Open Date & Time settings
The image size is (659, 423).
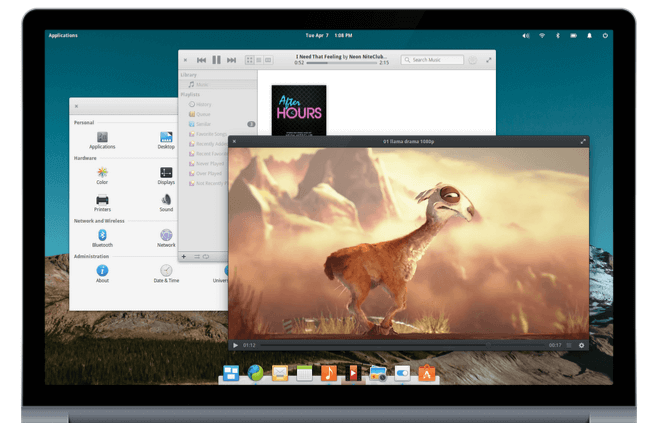pos(166,271)
